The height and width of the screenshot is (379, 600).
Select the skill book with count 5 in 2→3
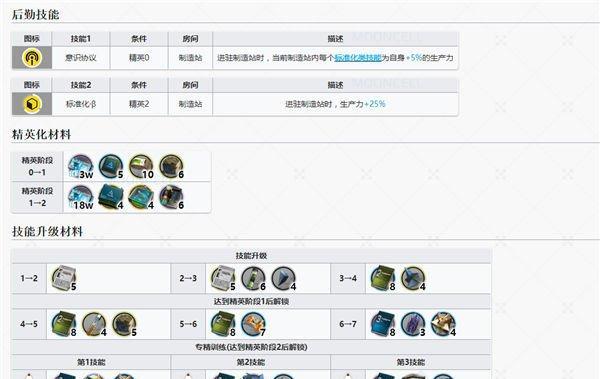[x=223, y=278]
